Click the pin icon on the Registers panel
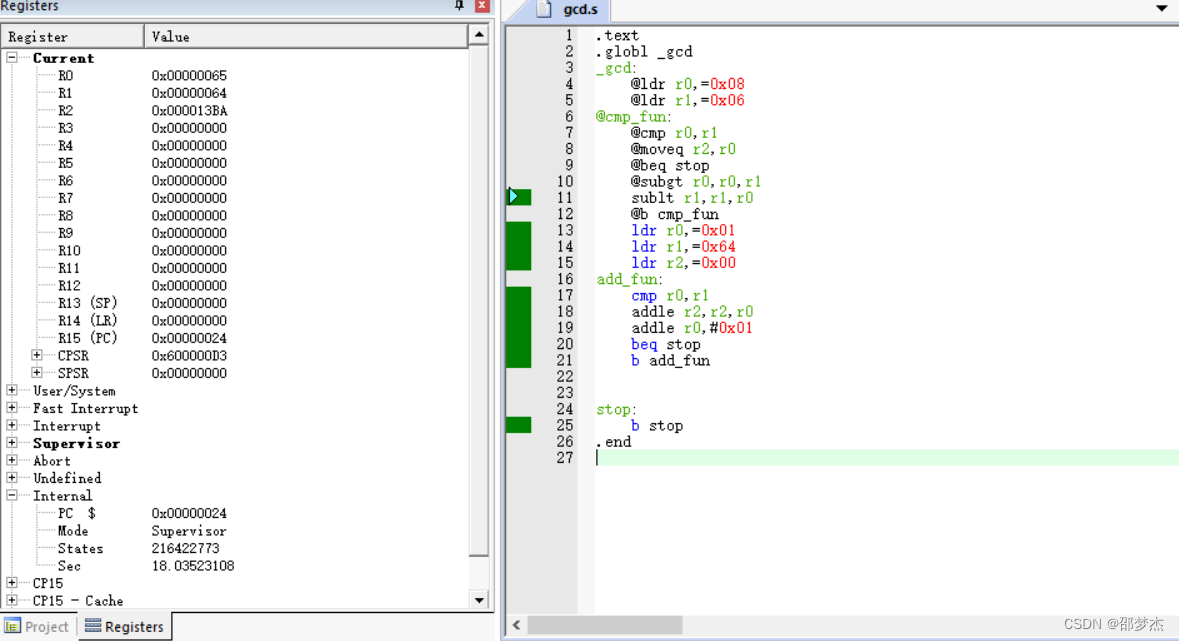 tap(459, 6)
